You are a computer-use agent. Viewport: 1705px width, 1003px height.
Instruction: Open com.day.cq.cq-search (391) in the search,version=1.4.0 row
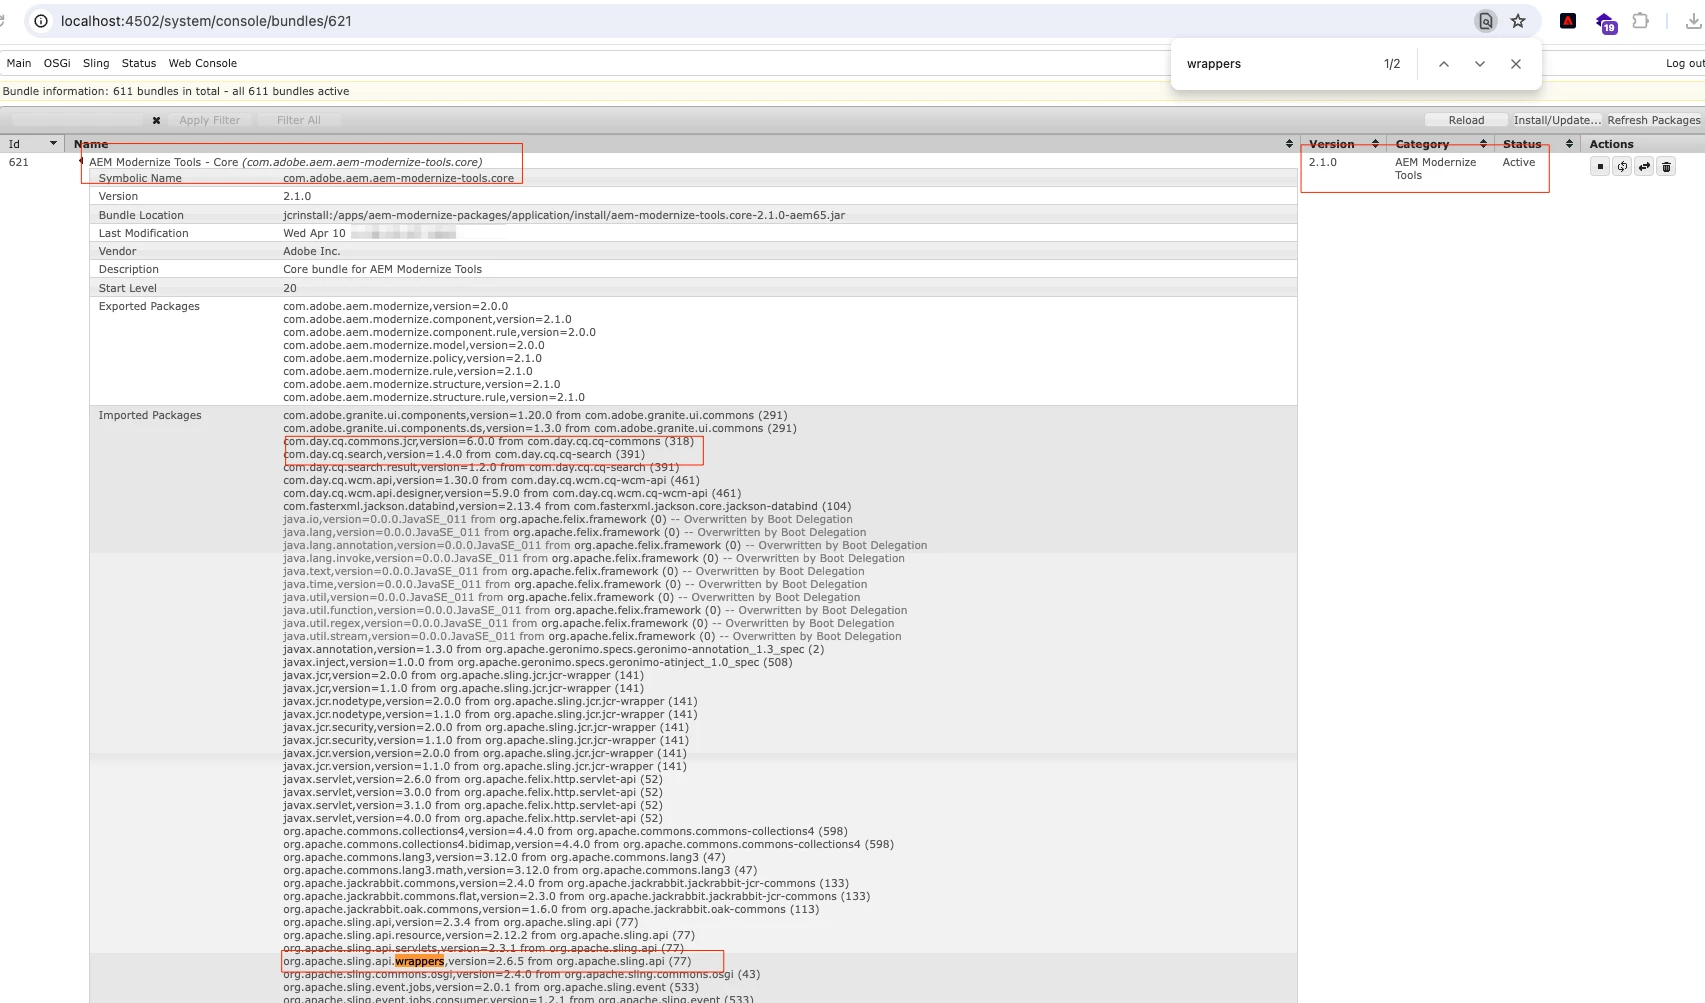tap(569, 454)
